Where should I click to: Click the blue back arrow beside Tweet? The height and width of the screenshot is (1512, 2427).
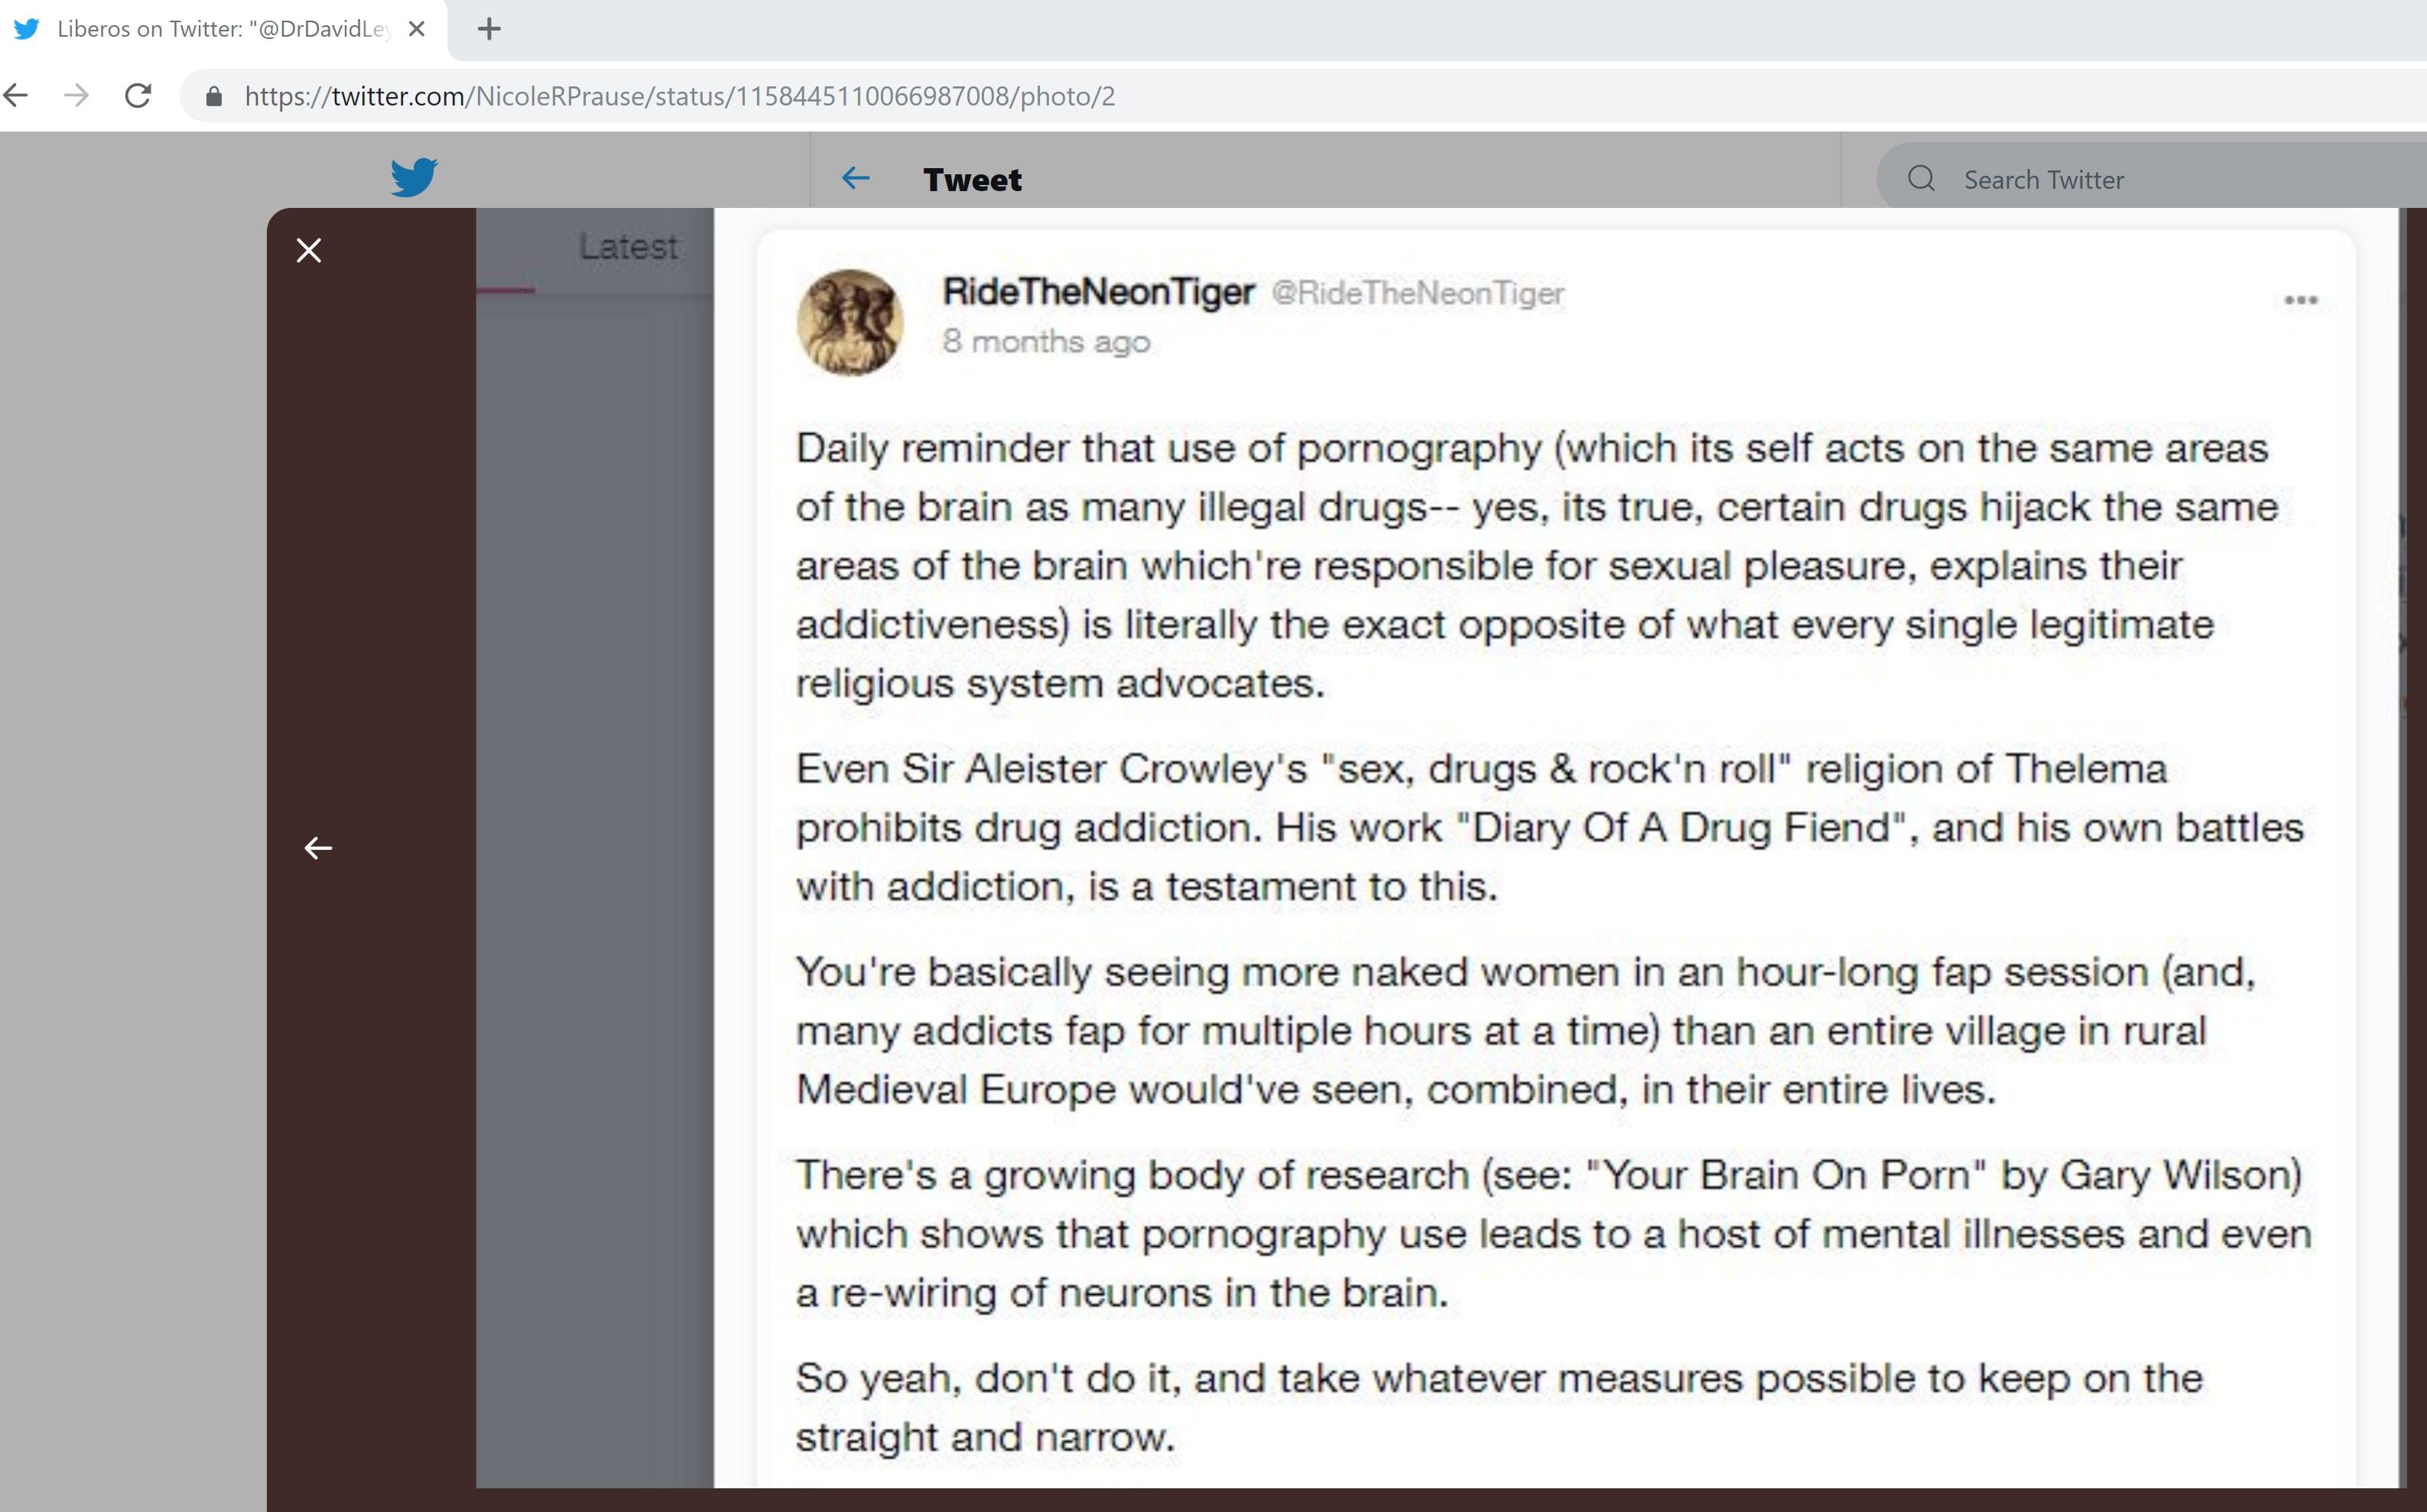tap(855, 179)
